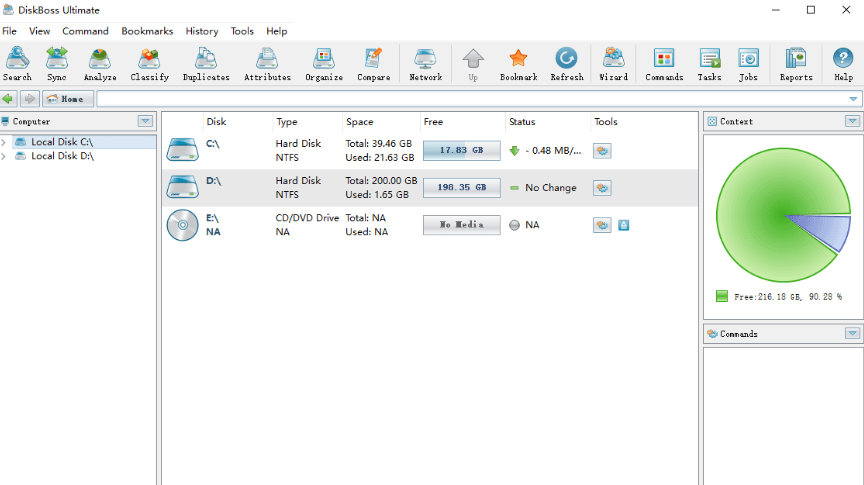864x485 pixels.
Task: Click the Home navigation button
Action: point(67,99)
